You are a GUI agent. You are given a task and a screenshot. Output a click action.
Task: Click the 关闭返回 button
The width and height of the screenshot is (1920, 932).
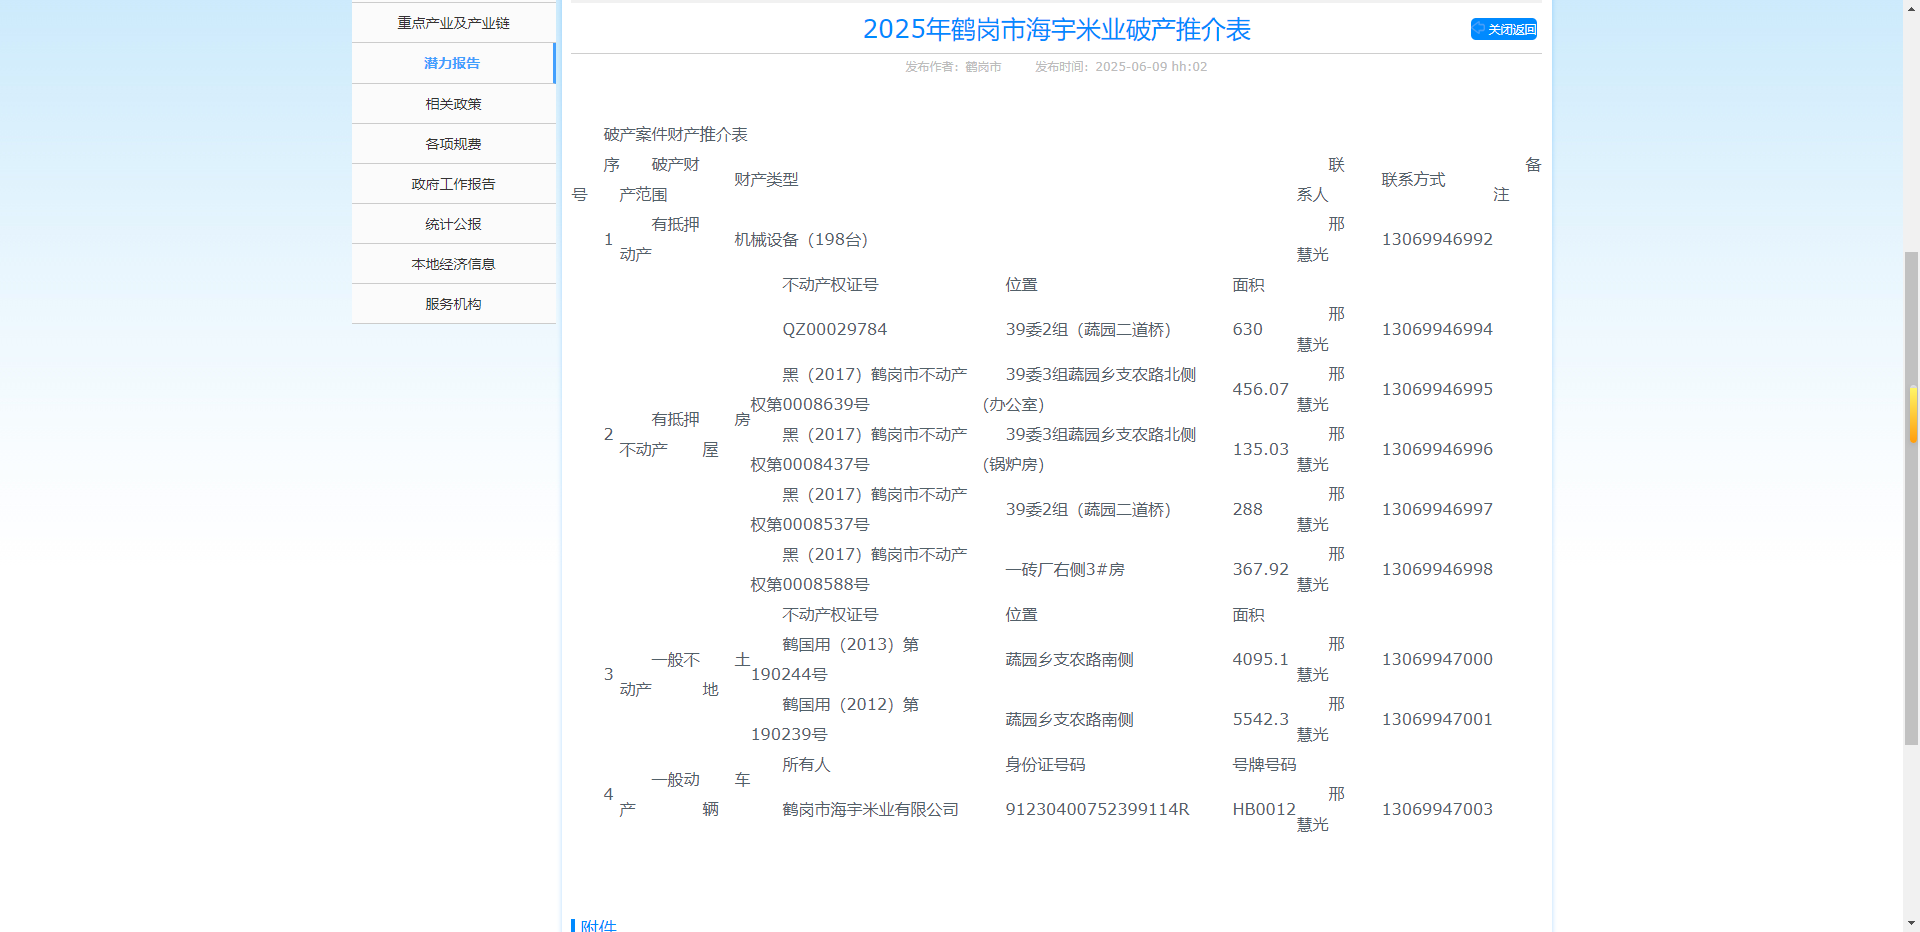[x=1503, y=29]
